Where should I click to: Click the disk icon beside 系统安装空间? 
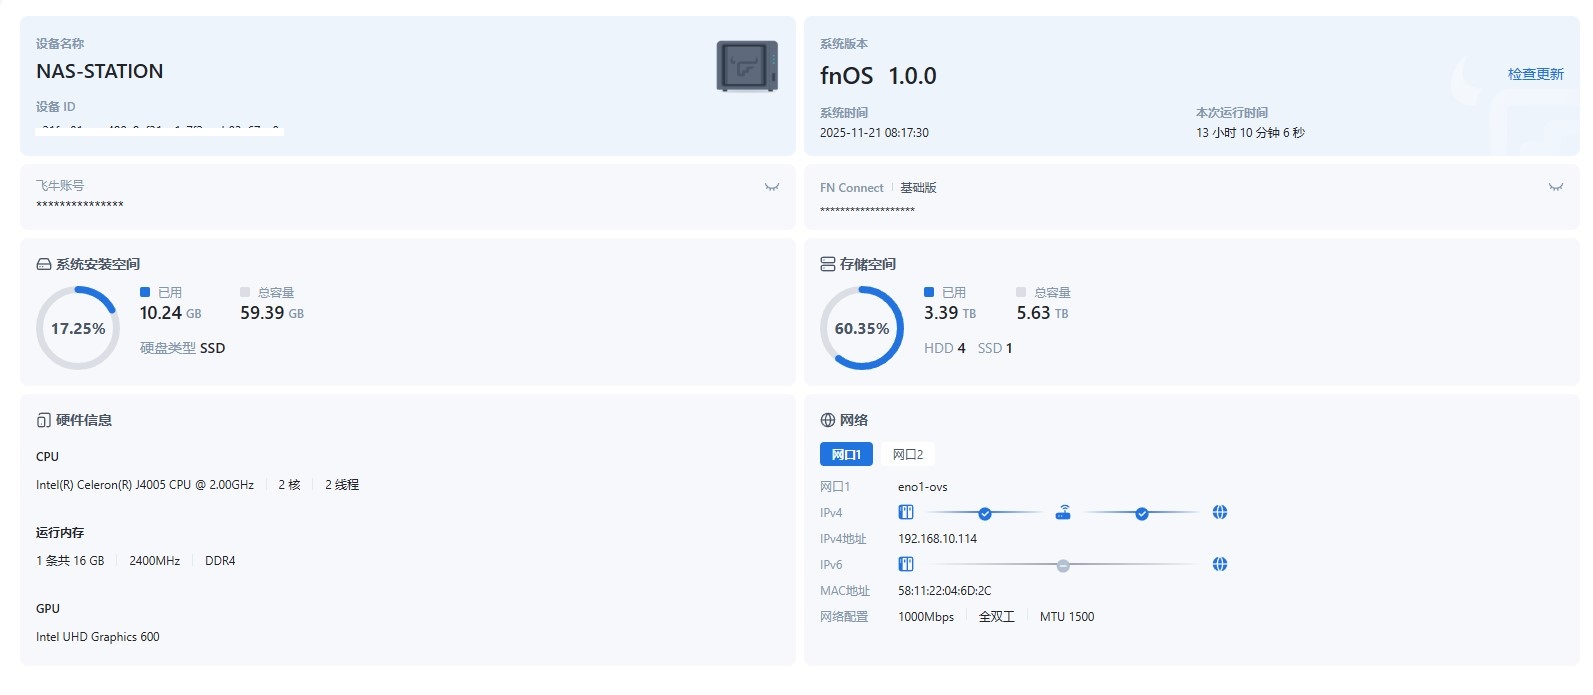(x=44, y=264)
